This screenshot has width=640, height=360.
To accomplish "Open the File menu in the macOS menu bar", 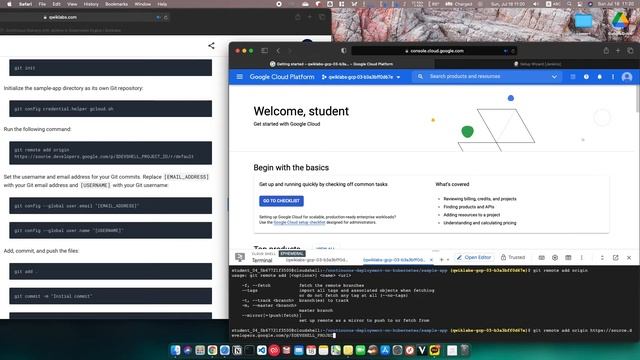I will coord(42,4).
